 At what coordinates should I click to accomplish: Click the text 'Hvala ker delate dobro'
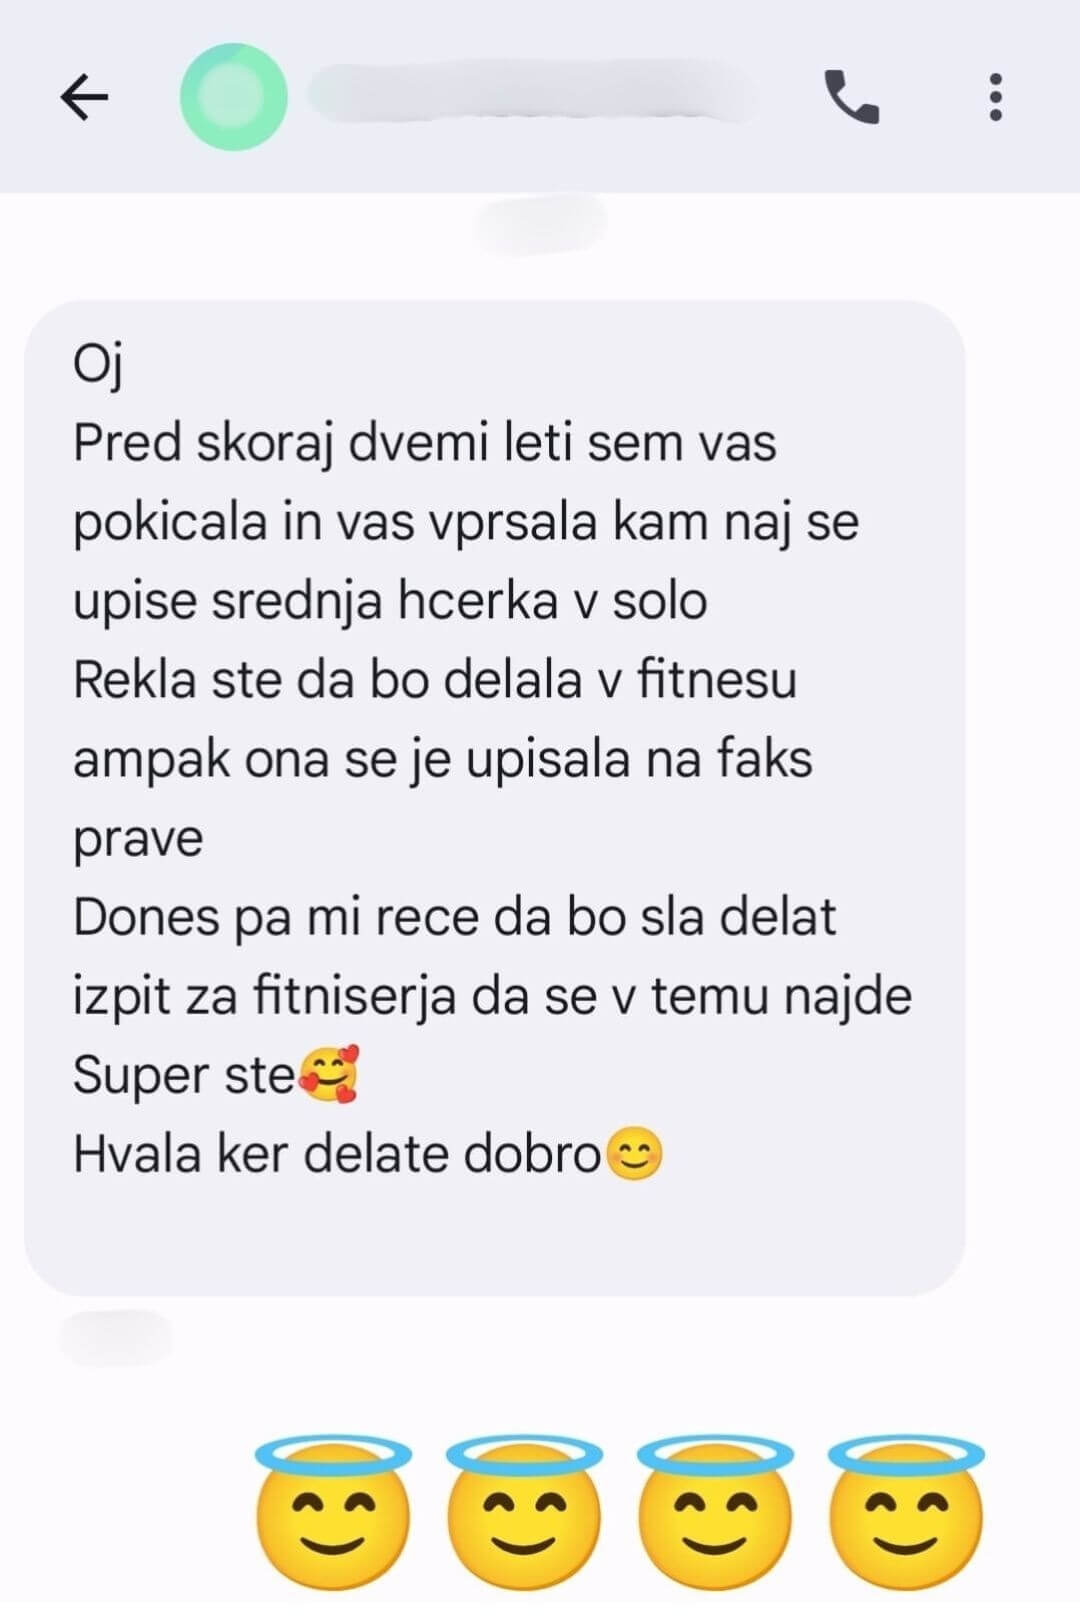(336, 1154)
